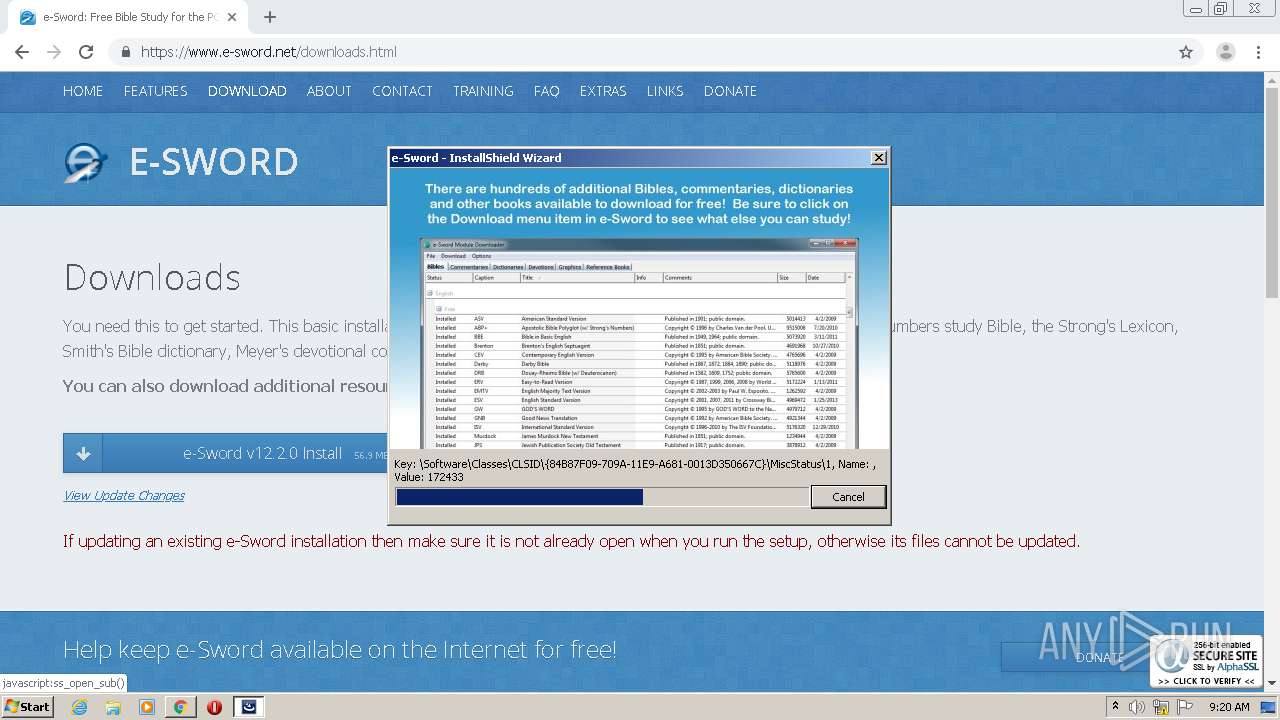Click the download arrow icon on the install button

[83, 453]
